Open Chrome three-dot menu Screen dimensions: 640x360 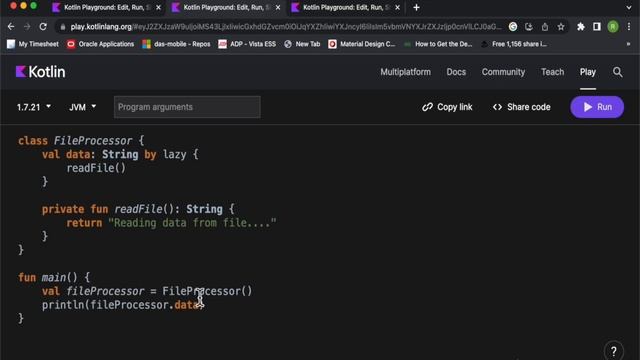[629, 27]
